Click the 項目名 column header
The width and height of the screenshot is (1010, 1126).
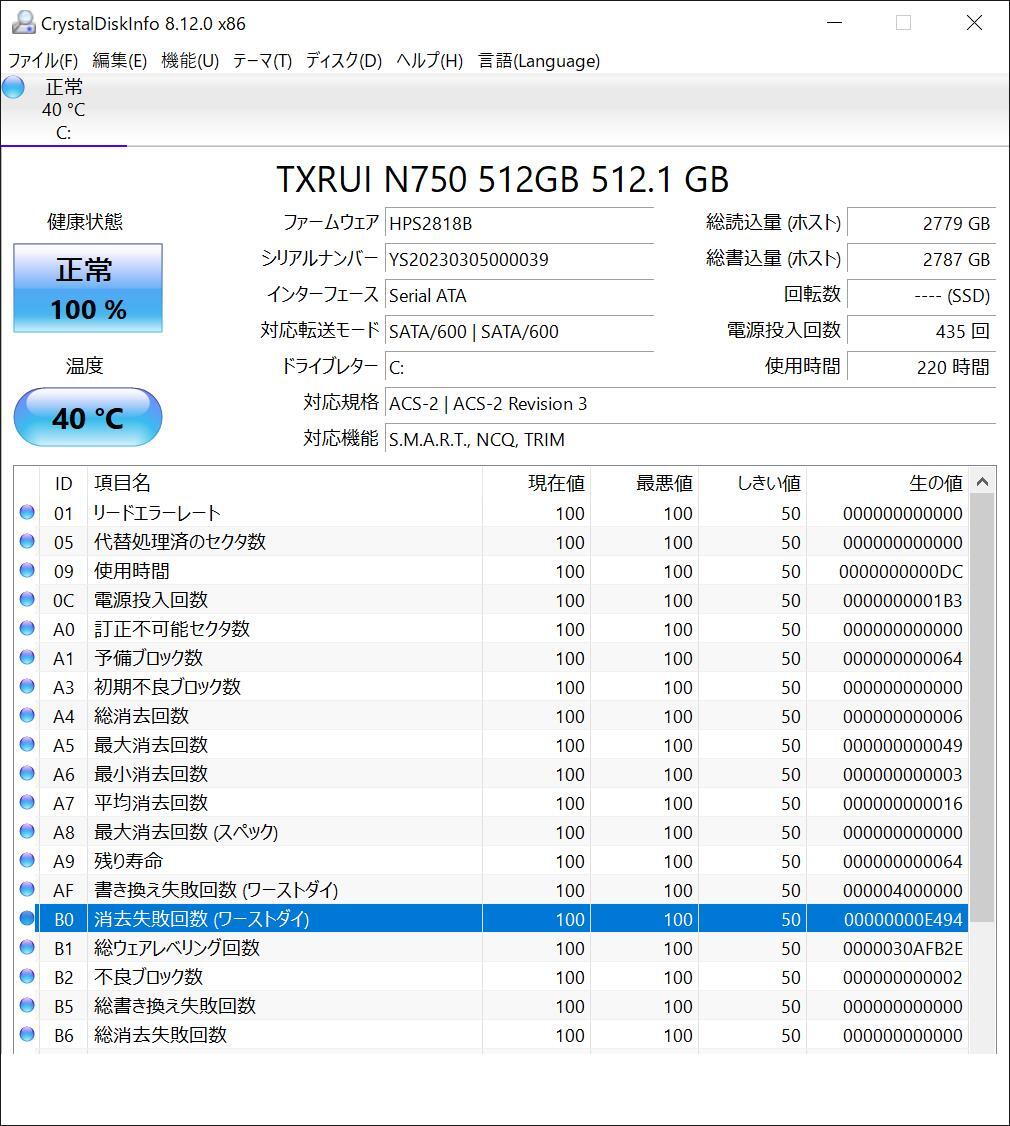(x=284, y=483)
